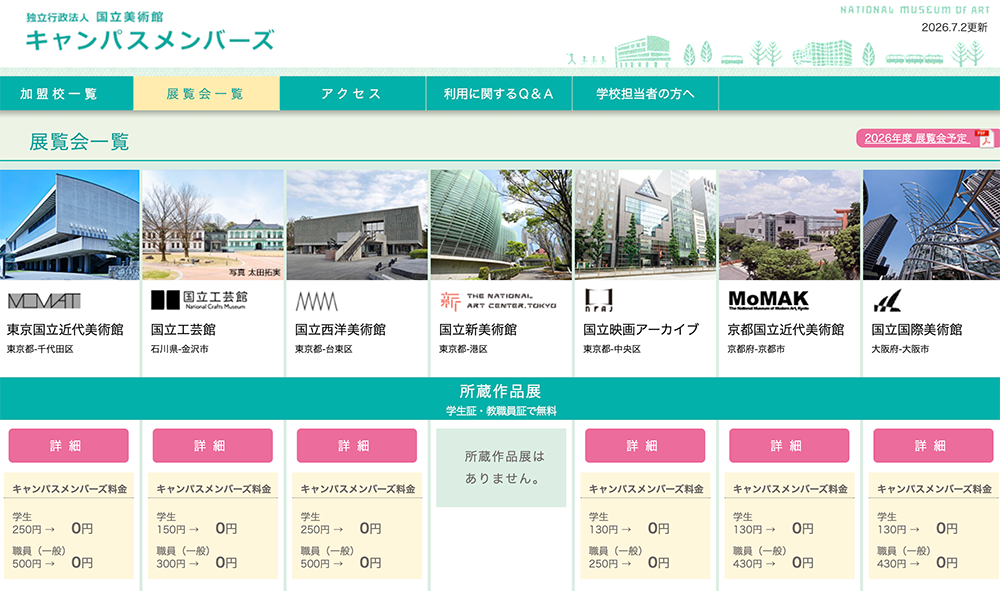Click the MoMAK logo
Viewport: 1000px width, 591px height.
coord(768,300)
